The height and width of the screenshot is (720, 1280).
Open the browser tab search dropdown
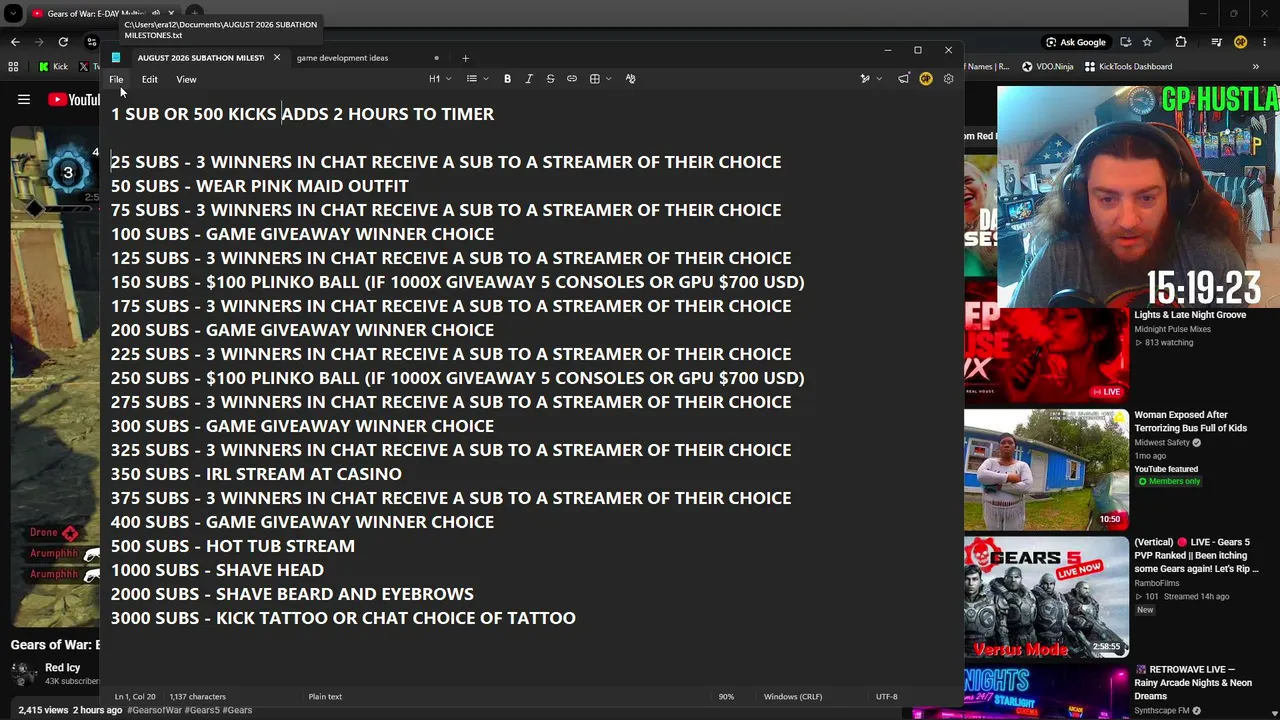13,14
